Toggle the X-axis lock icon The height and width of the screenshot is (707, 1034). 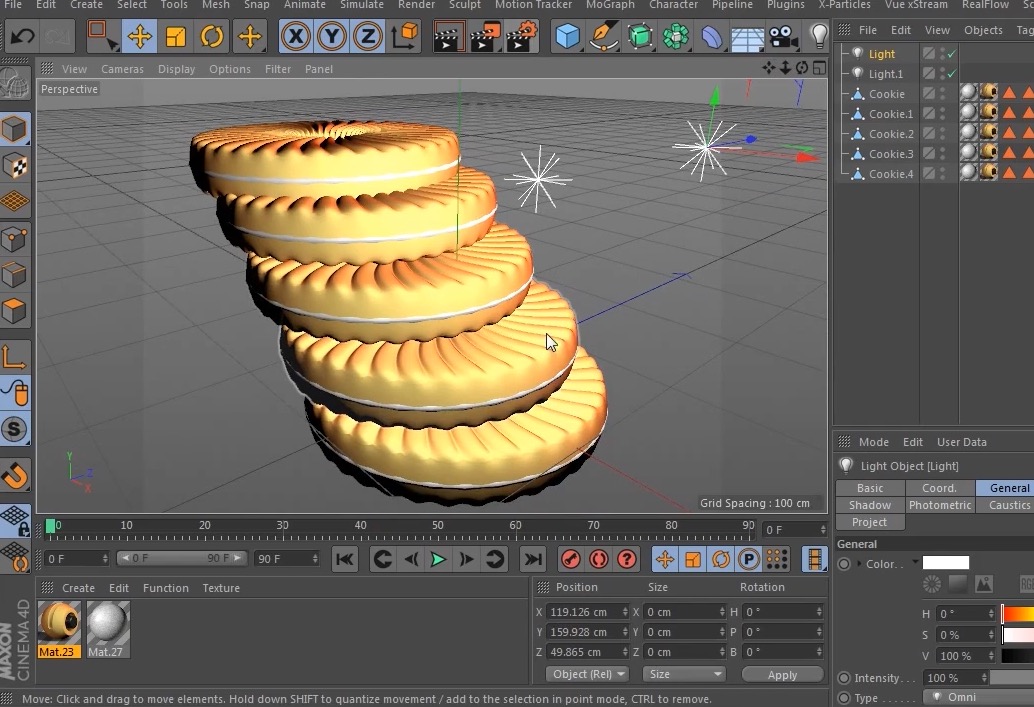pyautogui.click(x=296, y=36)
